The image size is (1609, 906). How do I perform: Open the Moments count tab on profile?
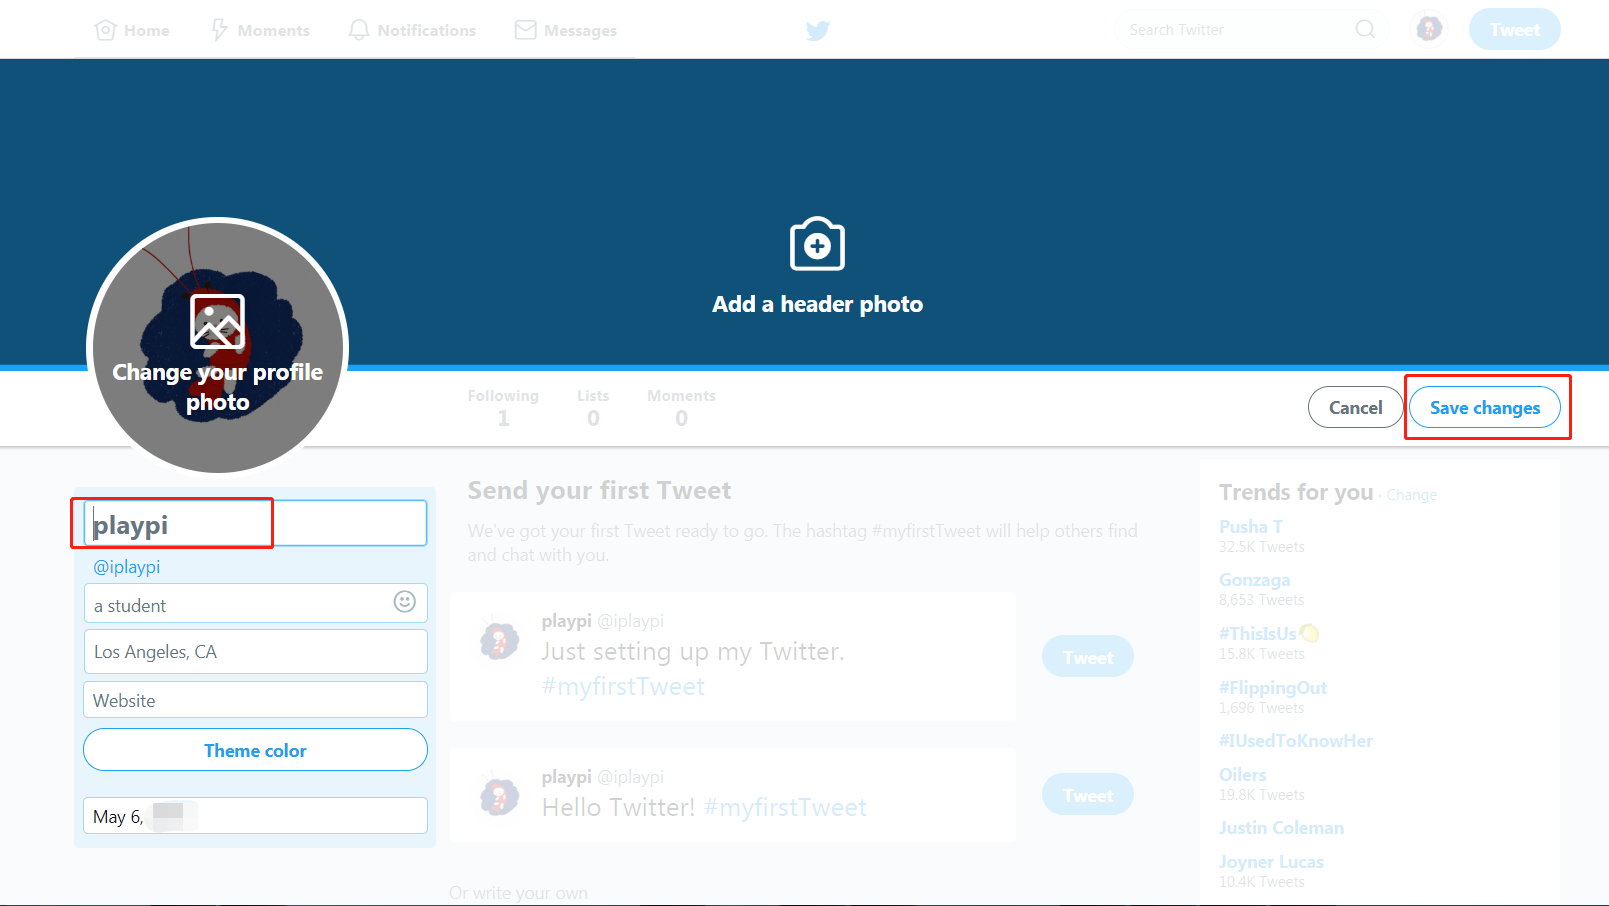681,407
